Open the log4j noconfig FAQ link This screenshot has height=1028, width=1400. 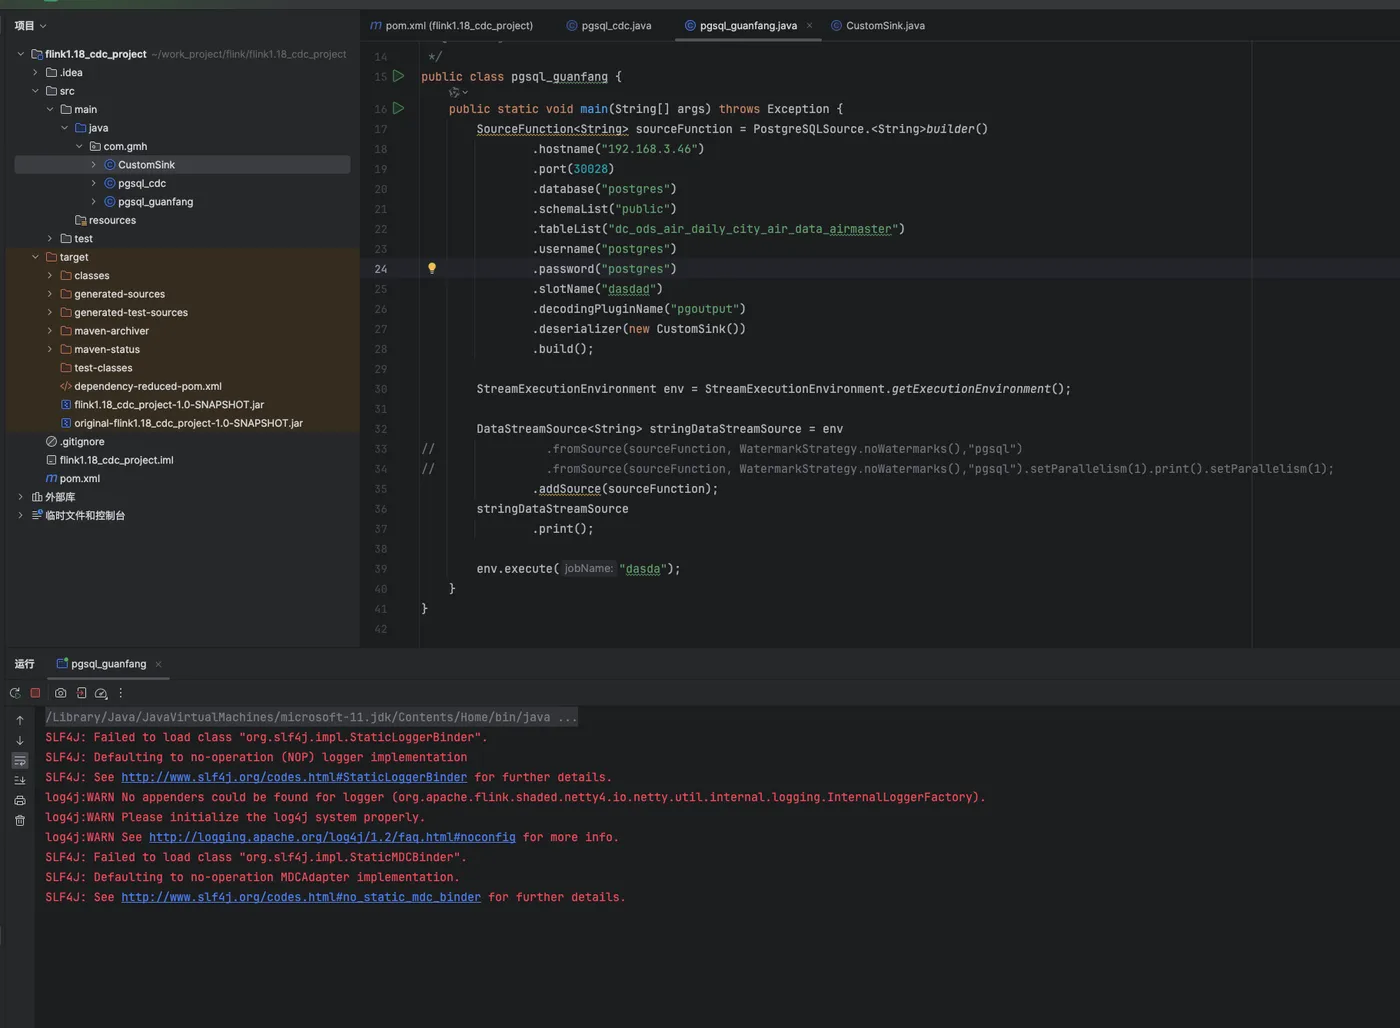pyautogui.click(x=332, y=837)
